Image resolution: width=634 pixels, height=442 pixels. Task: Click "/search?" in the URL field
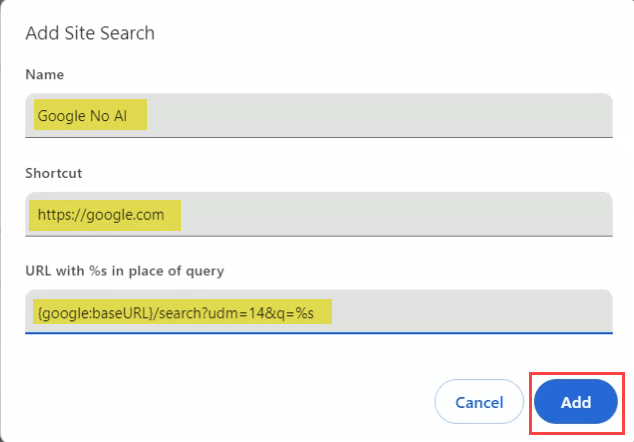coord(181,313)
